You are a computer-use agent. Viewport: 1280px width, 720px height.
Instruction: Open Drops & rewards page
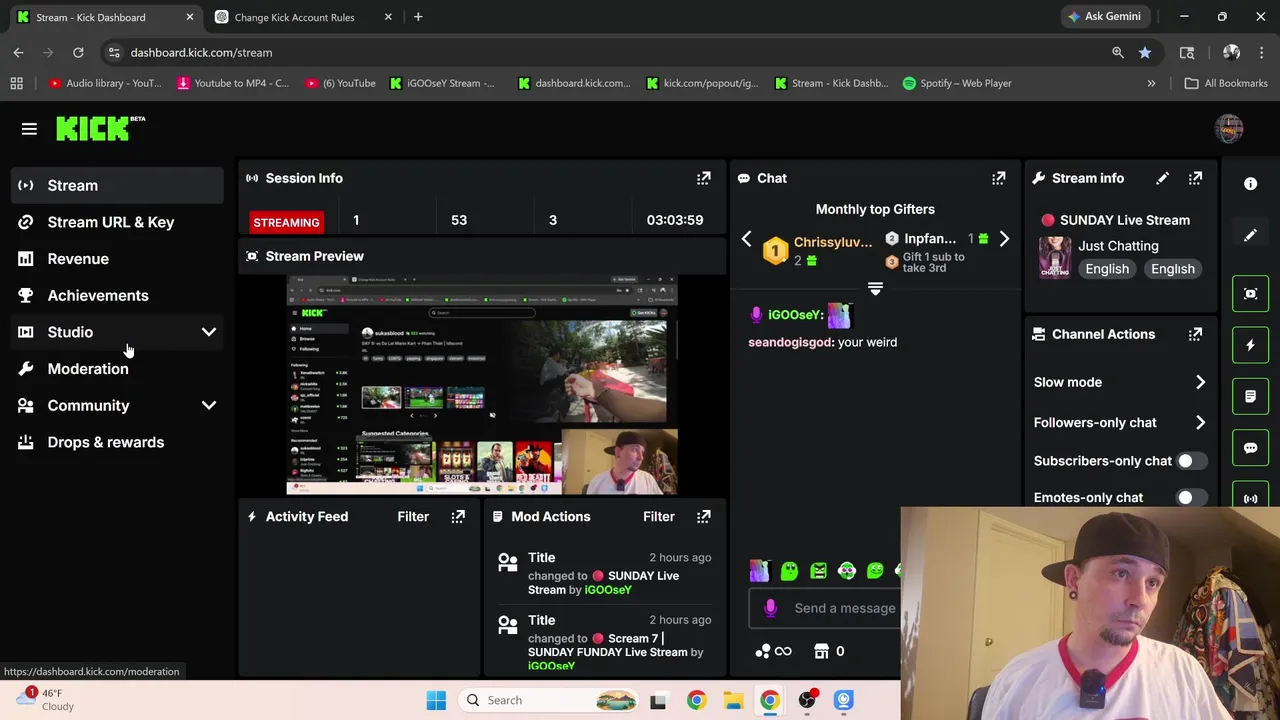[118, 442]
